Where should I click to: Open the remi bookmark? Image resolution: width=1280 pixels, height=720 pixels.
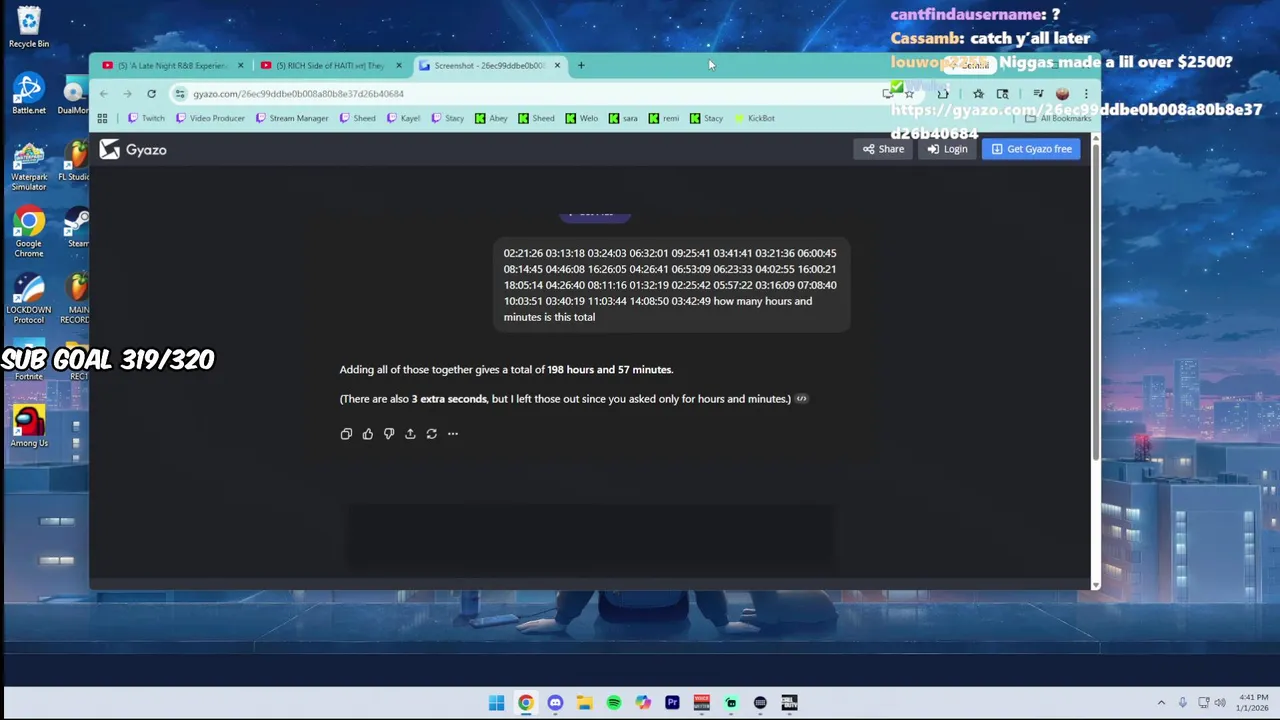[664, 118]
